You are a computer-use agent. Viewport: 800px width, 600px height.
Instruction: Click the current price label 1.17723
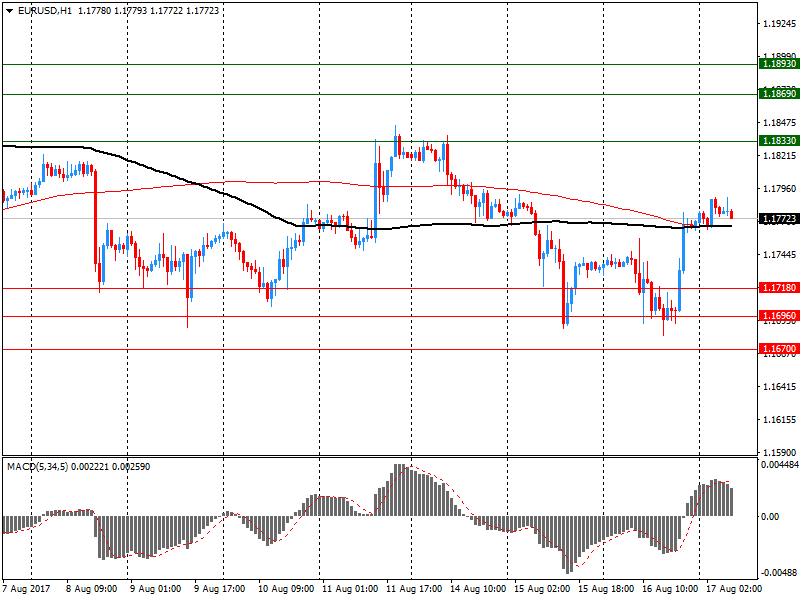(779, 219)
